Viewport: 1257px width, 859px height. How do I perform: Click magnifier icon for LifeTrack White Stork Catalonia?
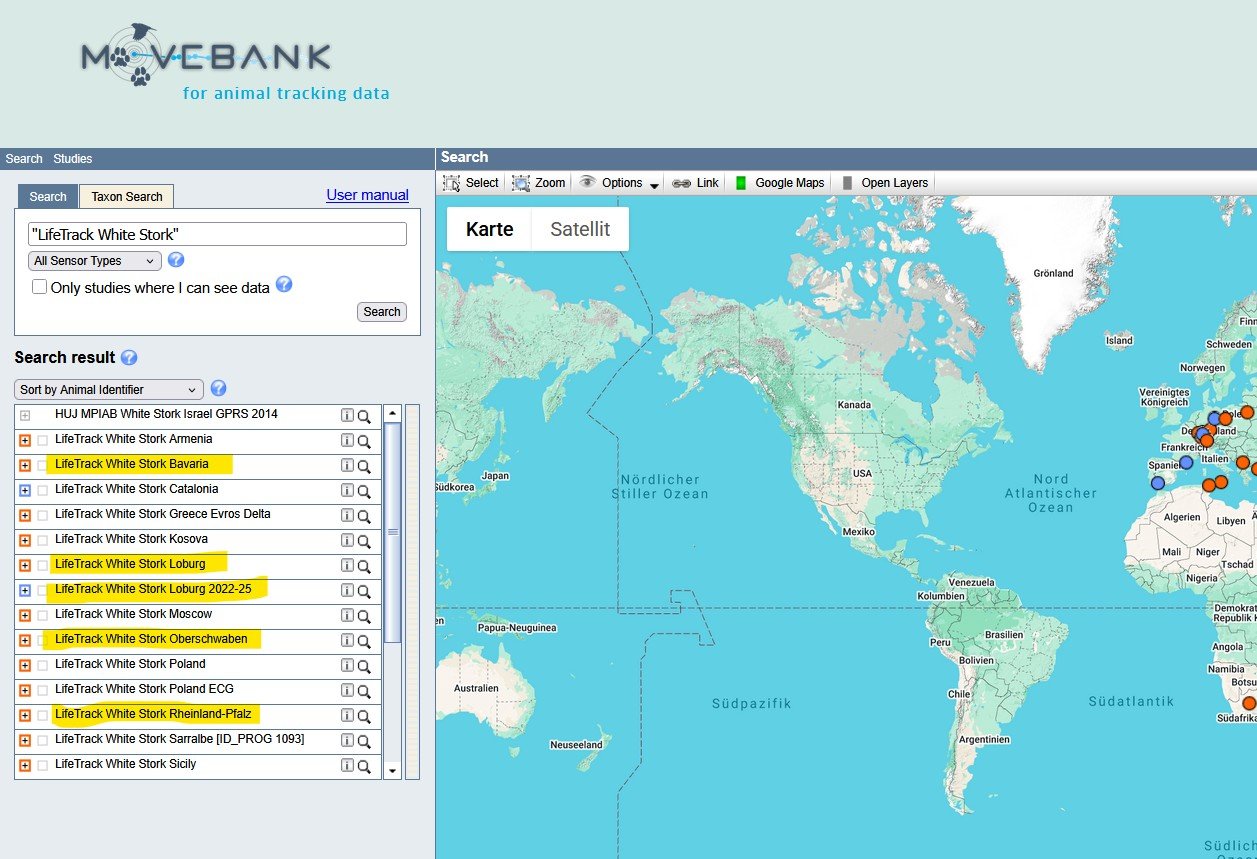tap(364, 491)
